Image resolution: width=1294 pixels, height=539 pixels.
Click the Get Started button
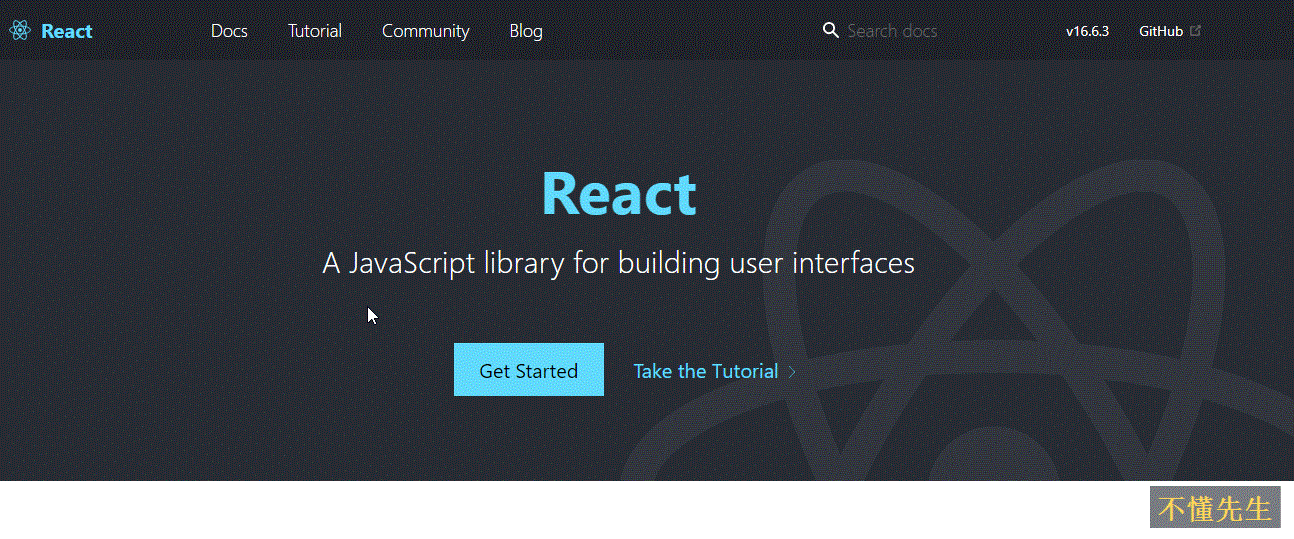(529, 370)
